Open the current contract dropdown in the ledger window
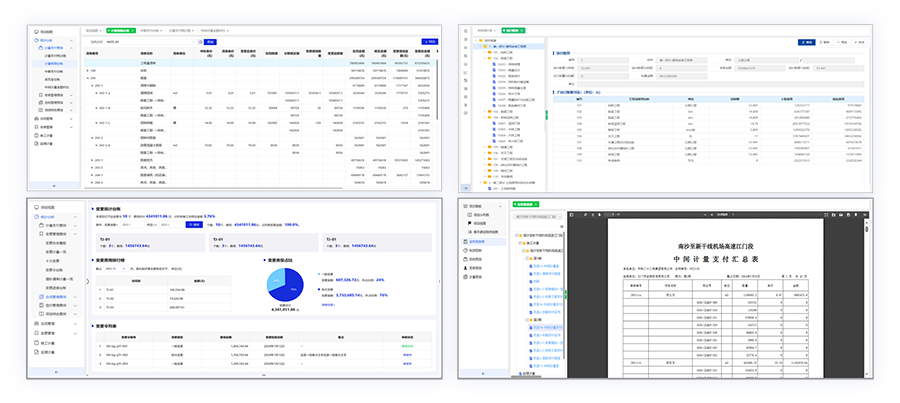The width and height of the screenshot is (900, 403). click(150, 42)
